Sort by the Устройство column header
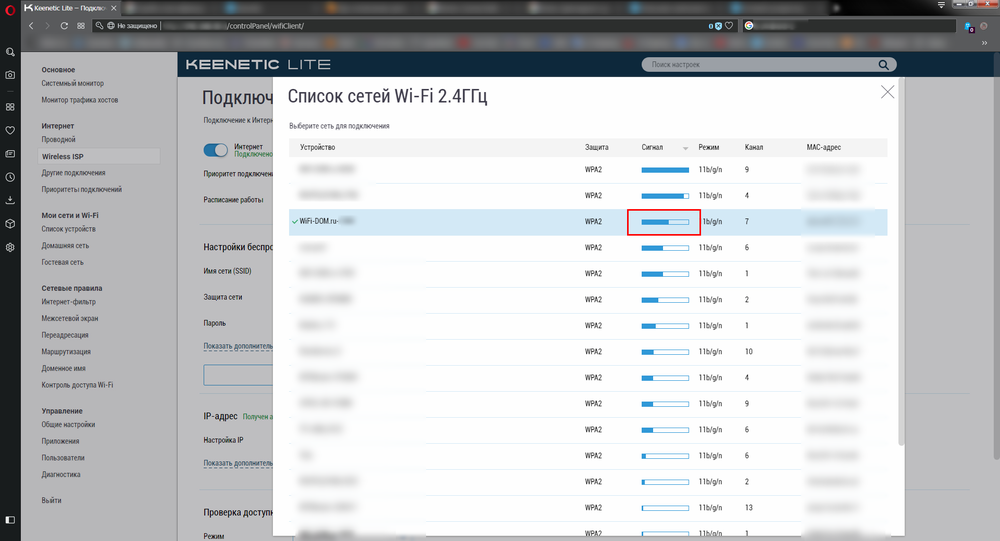The image size is (1000, 541). pos(318,147)
